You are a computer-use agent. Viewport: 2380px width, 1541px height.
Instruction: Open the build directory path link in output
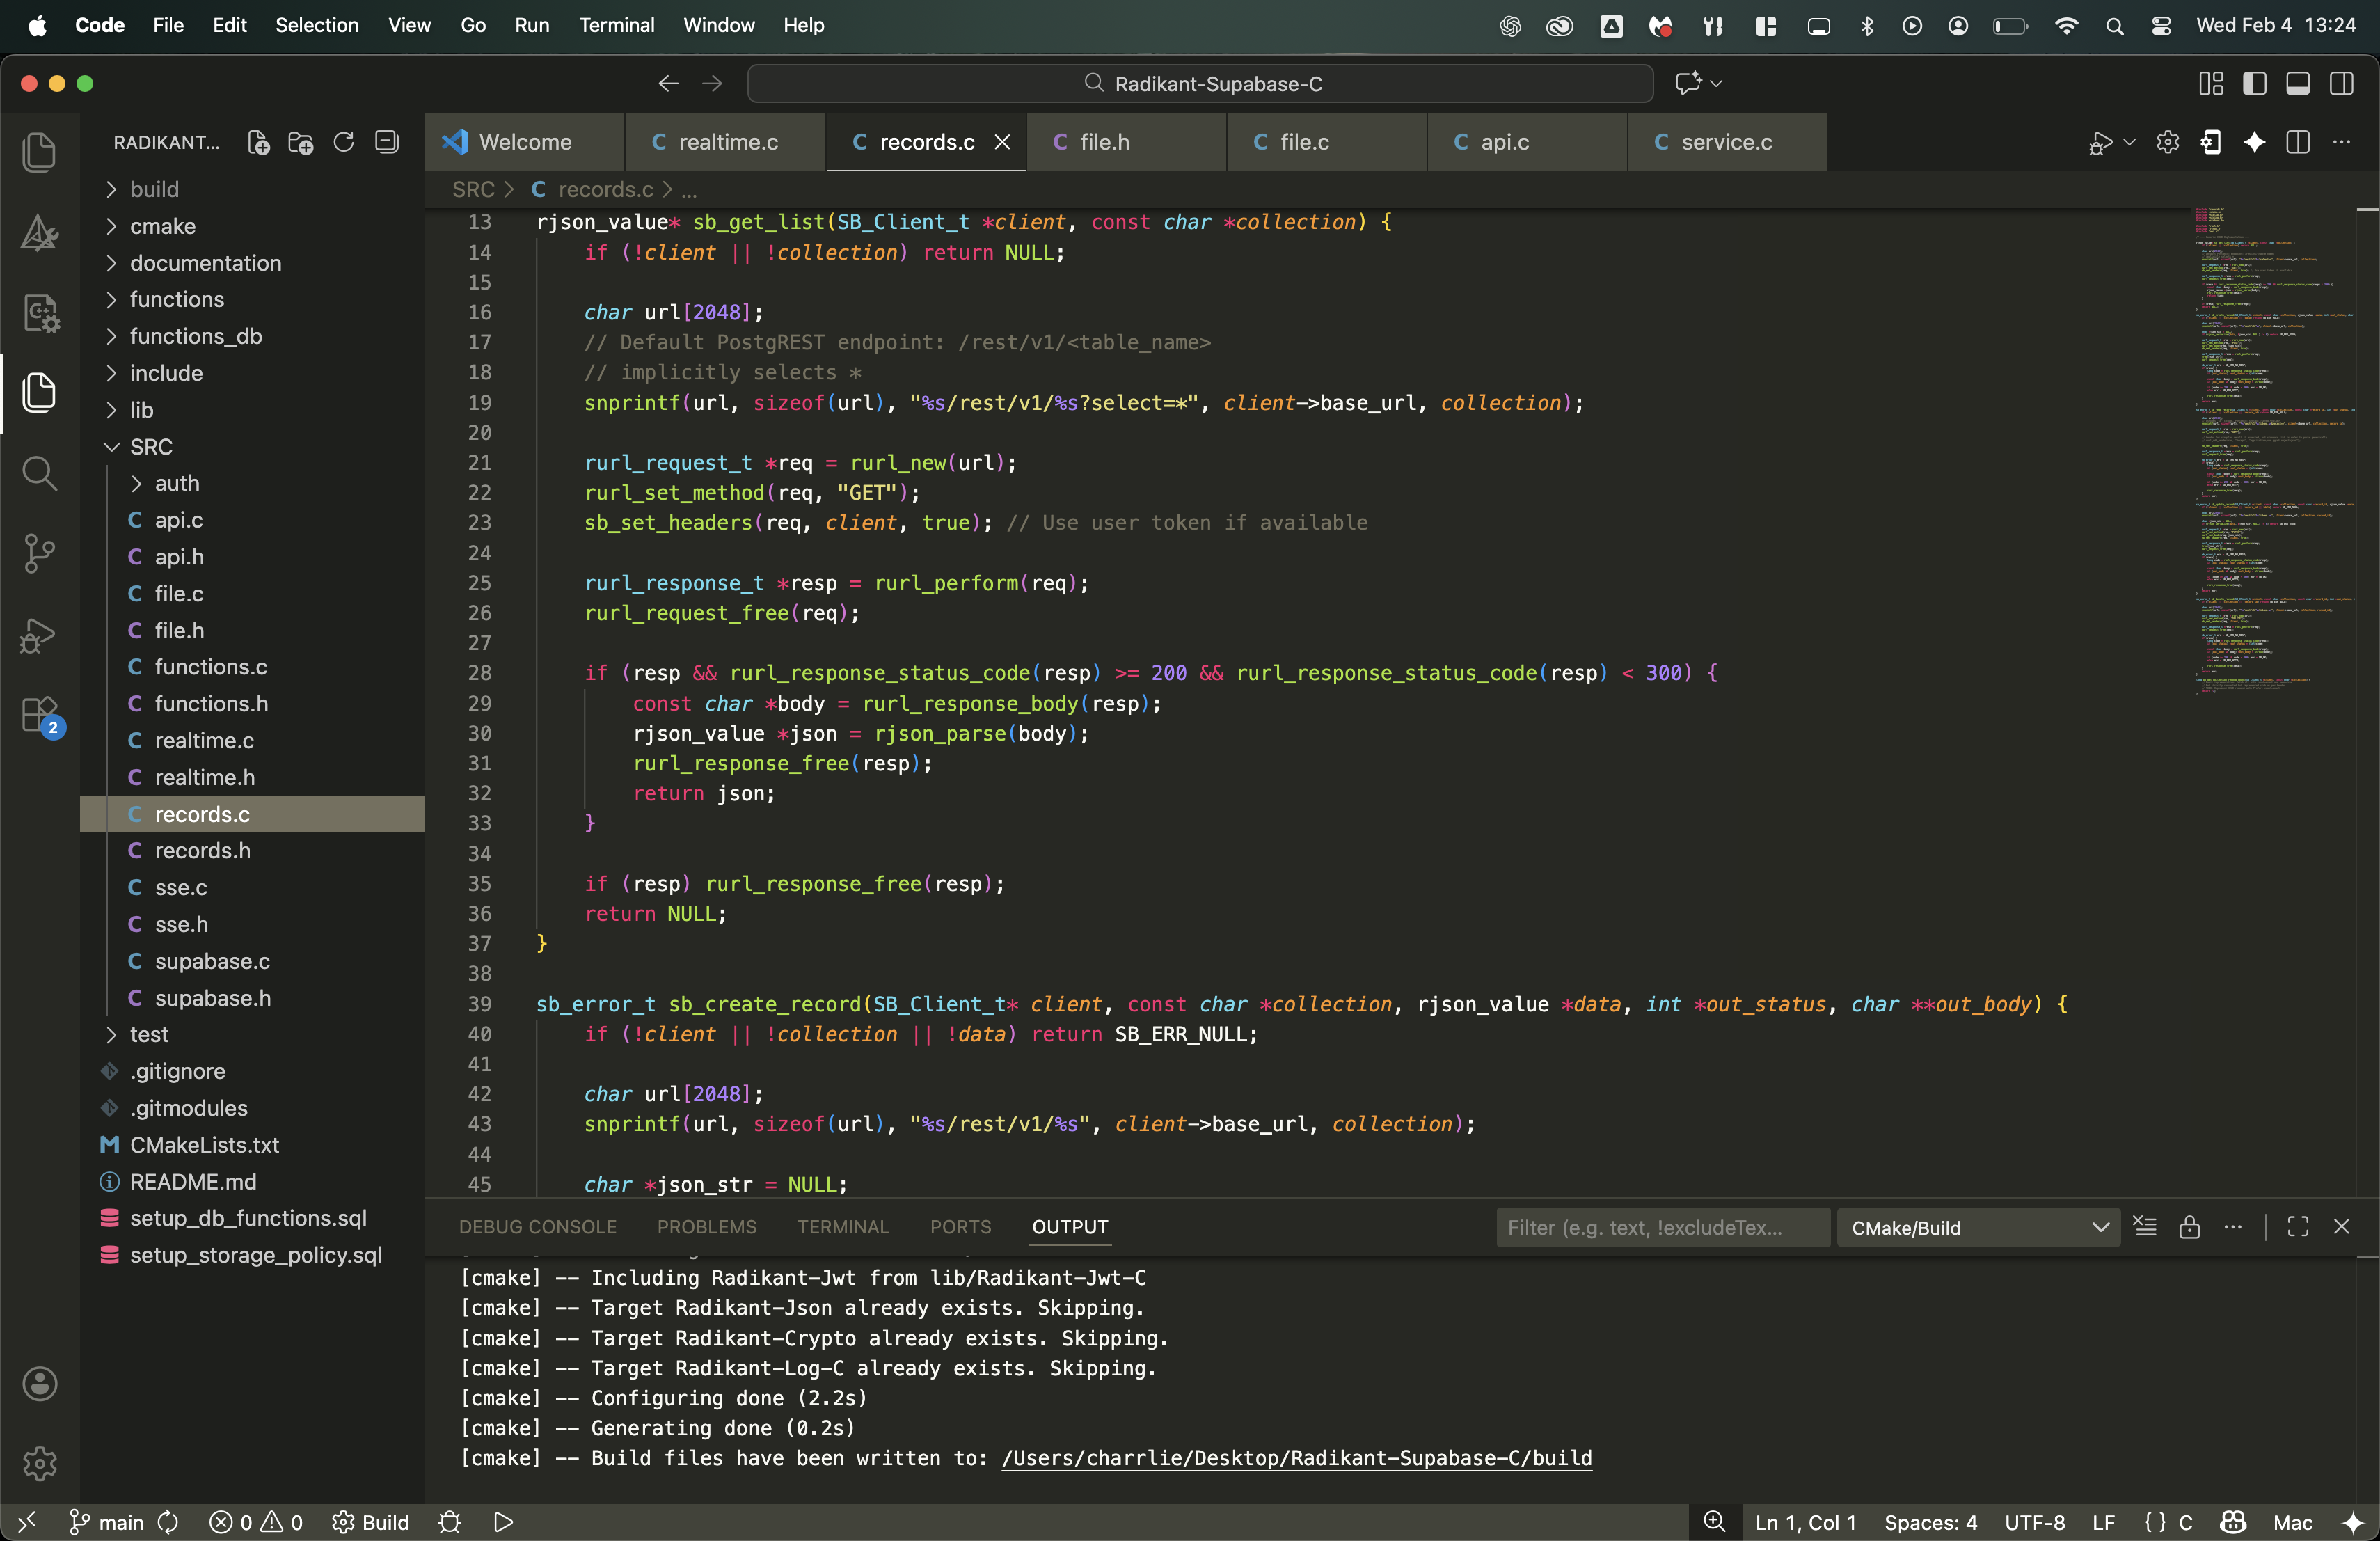coord(1296,1458)
